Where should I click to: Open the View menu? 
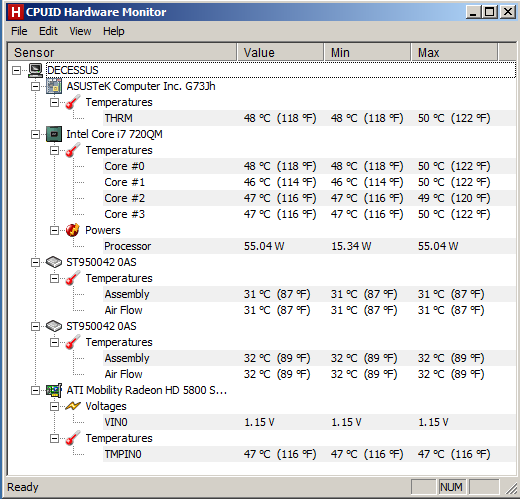[80, 31]
